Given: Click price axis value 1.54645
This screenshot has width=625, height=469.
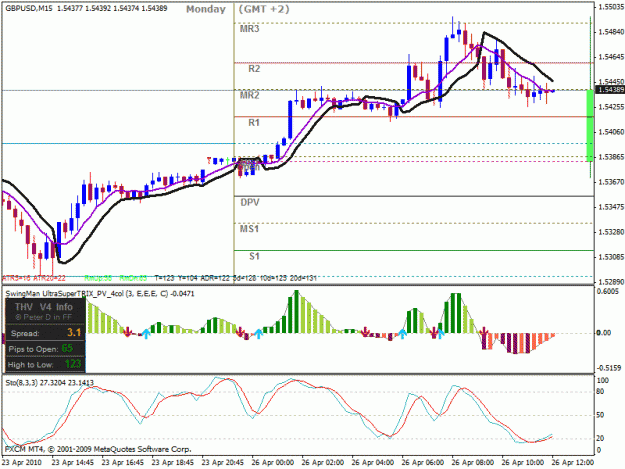Looking at the screenshot, I should point(611,57).
